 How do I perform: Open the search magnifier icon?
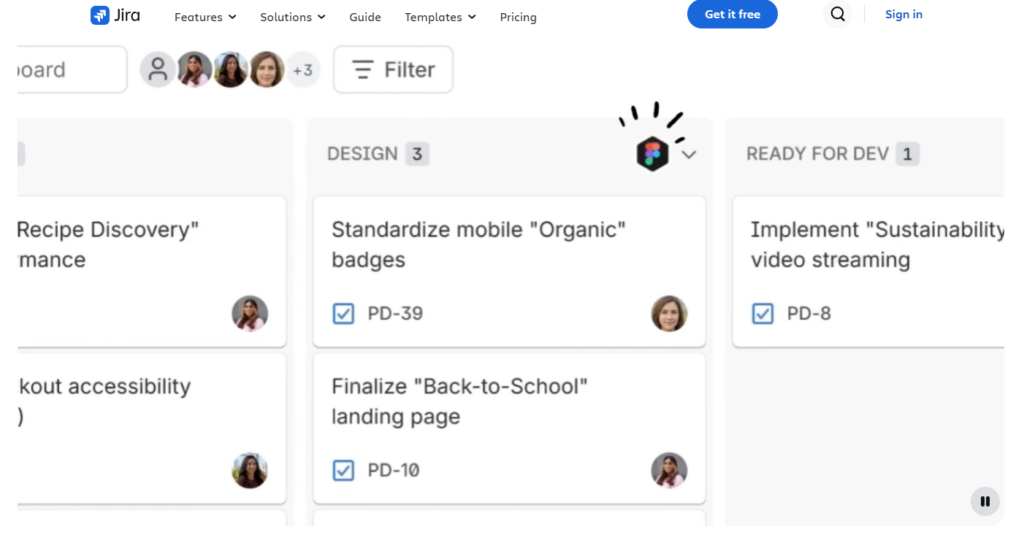(837, 14)
